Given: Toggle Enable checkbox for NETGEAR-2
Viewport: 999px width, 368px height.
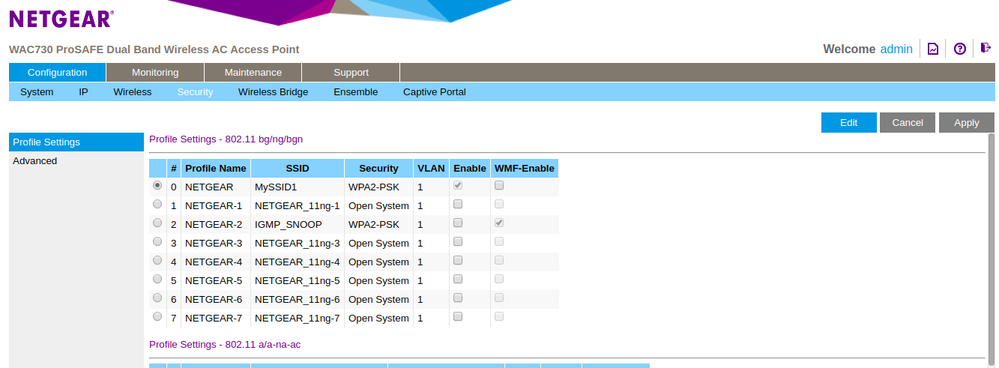Looking at the screenshot, I should (457, 223).
